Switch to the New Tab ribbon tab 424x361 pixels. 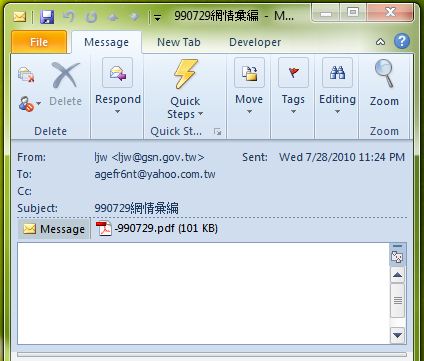coord(179,42)
